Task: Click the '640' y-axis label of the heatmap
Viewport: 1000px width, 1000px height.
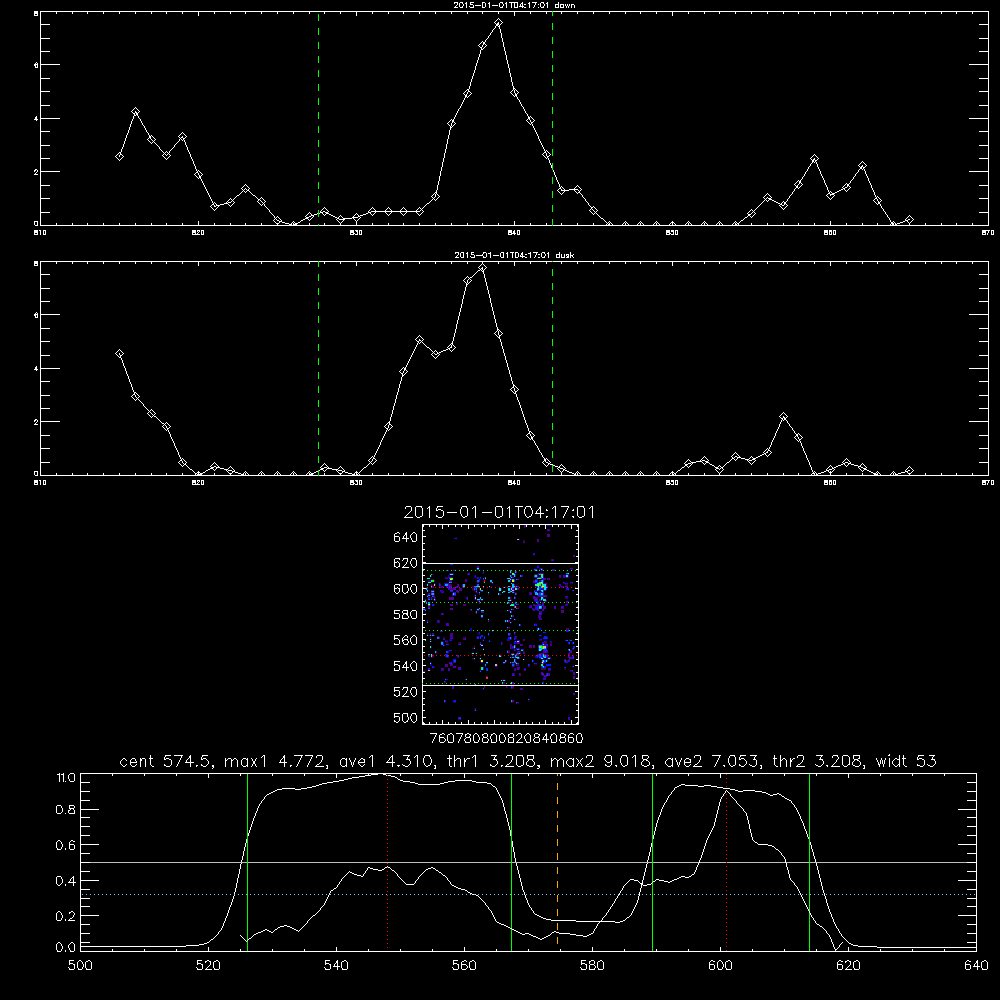Action: coord(406,537)
